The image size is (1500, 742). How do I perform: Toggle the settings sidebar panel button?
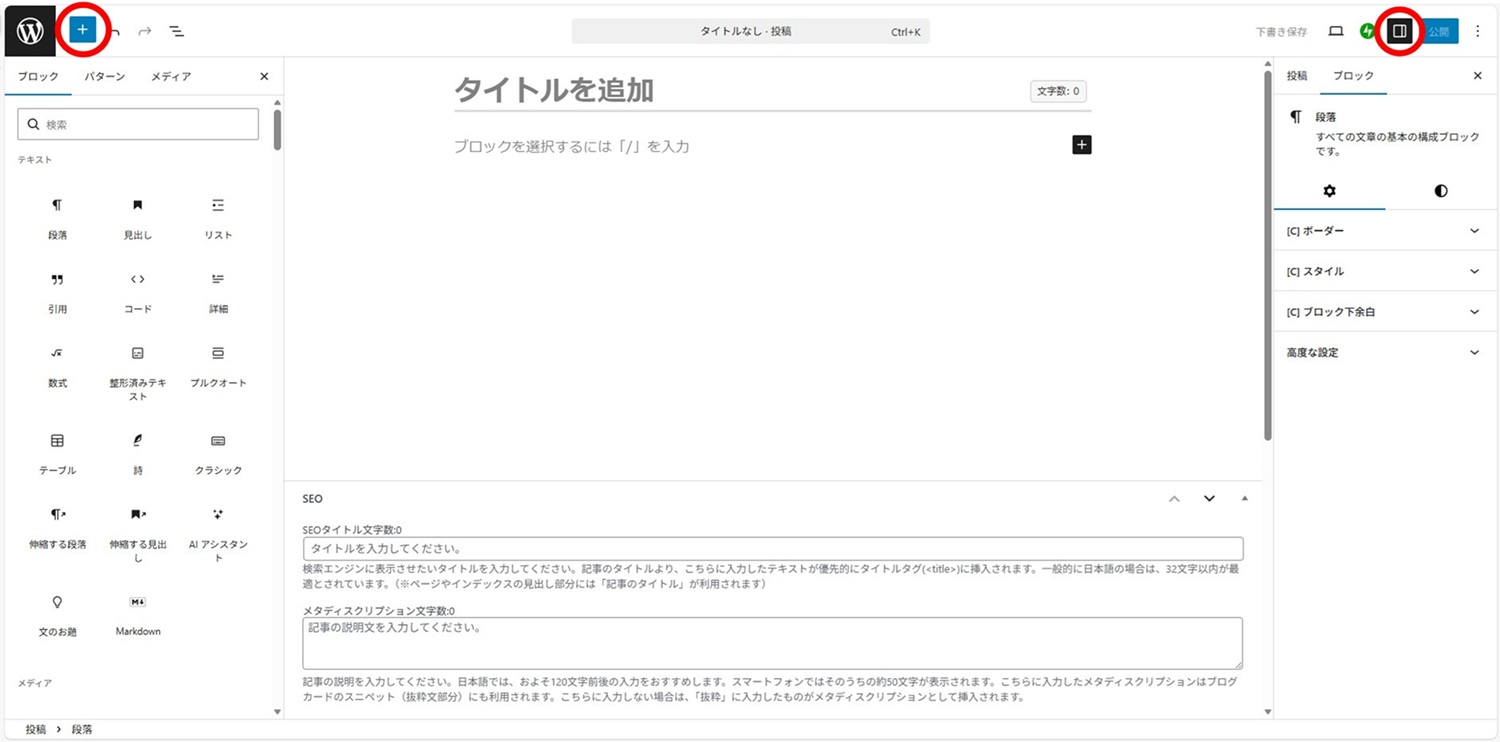point(1399,31)
